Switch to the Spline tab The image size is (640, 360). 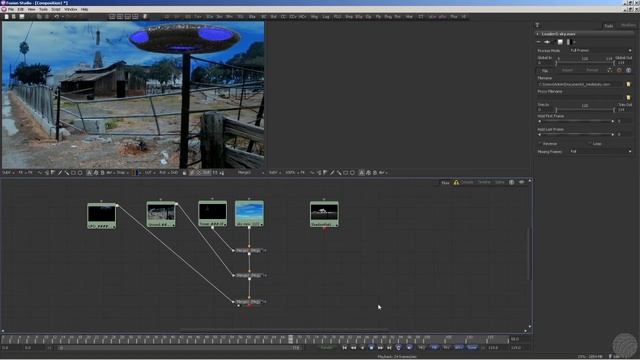pos(500,182)
